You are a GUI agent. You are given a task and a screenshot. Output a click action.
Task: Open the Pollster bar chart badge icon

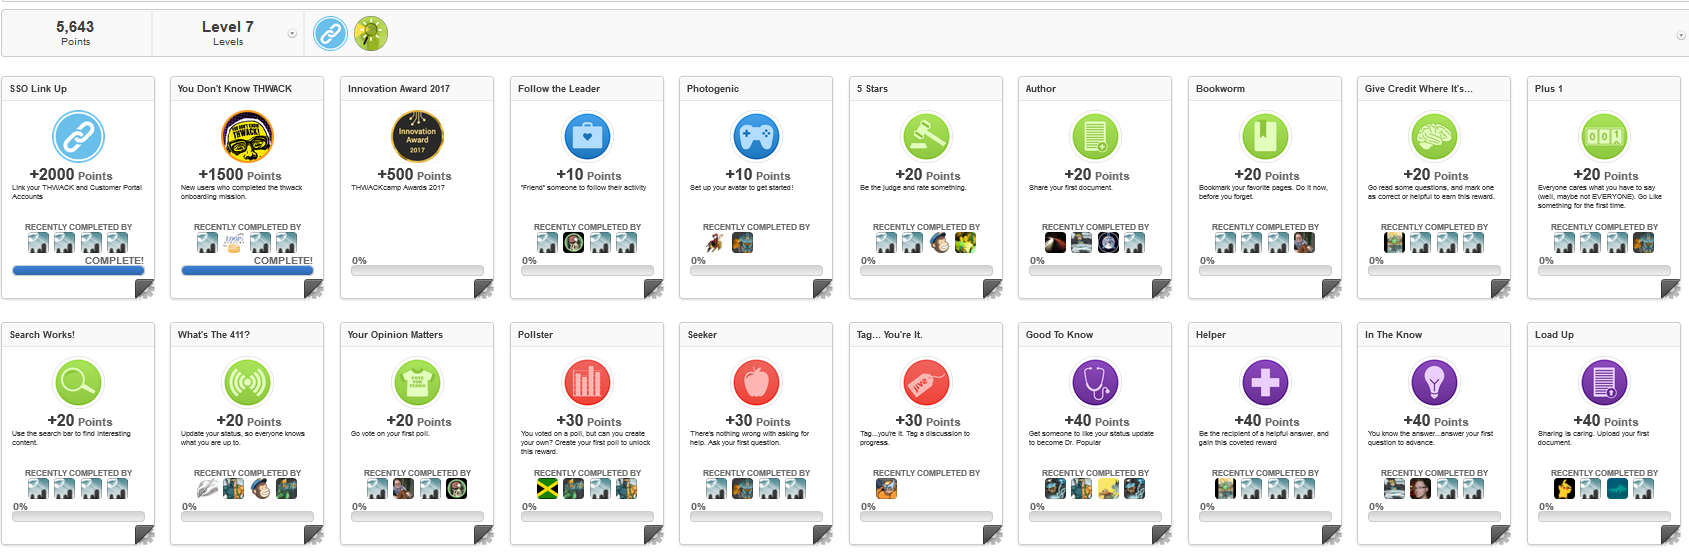click(587, 382)
